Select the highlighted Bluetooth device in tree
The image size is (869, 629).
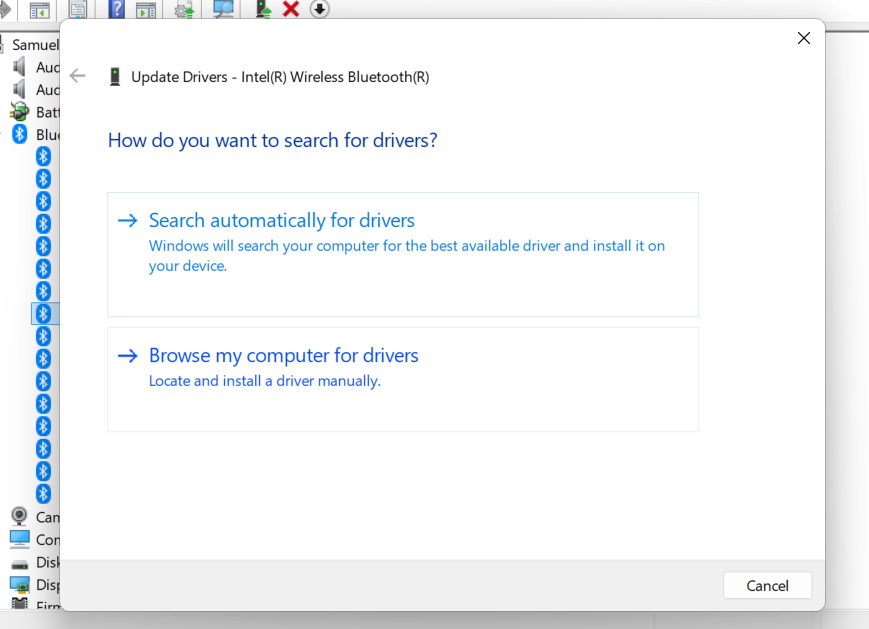pyautogui.click(x=44, y=314)
